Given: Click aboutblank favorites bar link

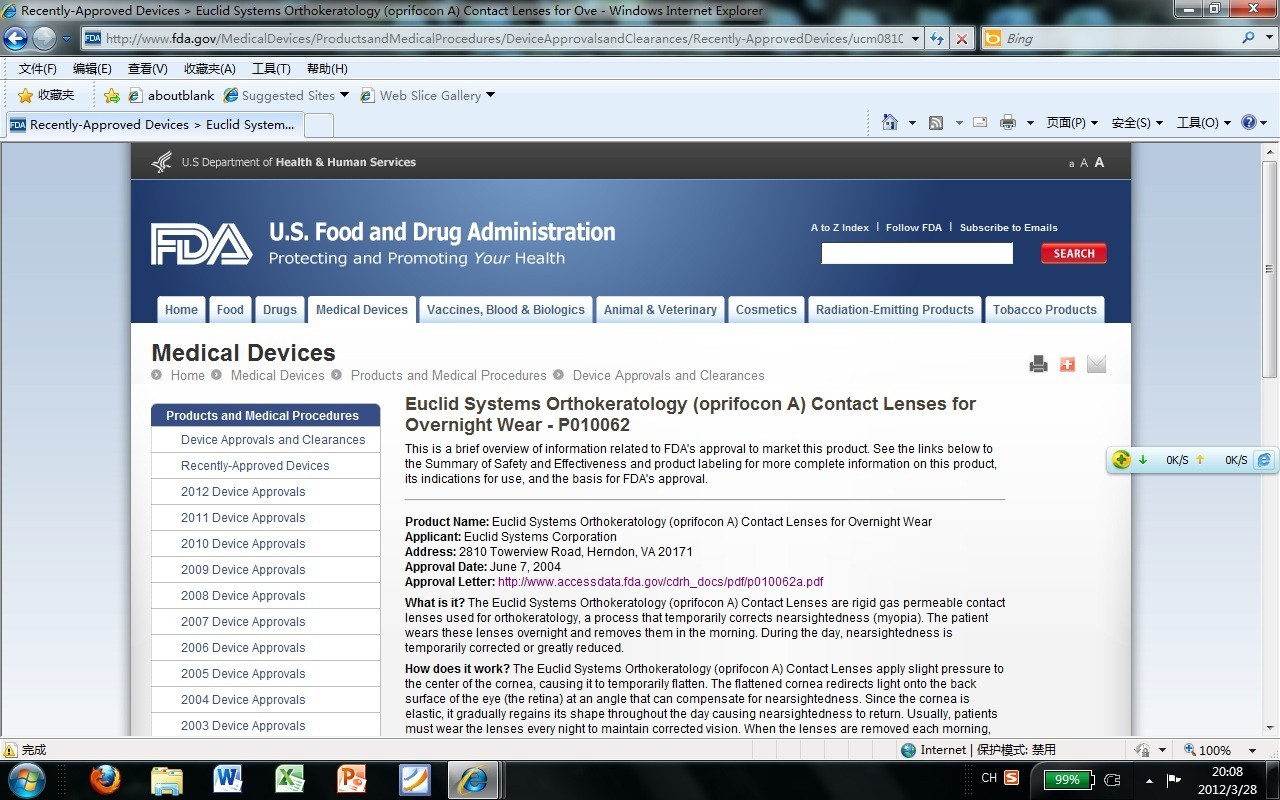Looking at the screenshot, I should pos(171,95).
